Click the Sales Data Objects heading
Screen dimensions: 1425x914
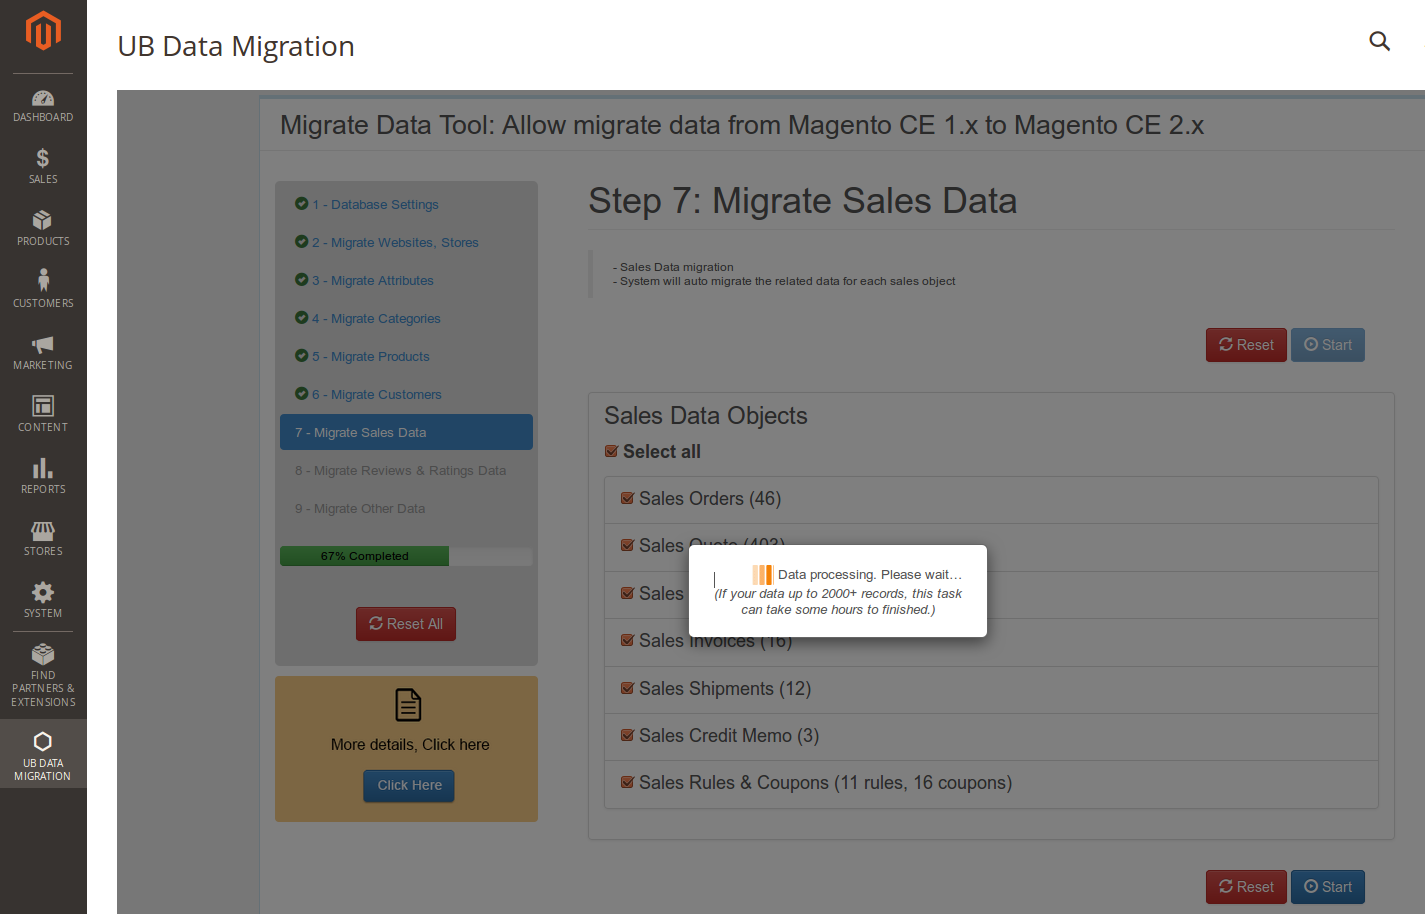click(x=706, y=416)
